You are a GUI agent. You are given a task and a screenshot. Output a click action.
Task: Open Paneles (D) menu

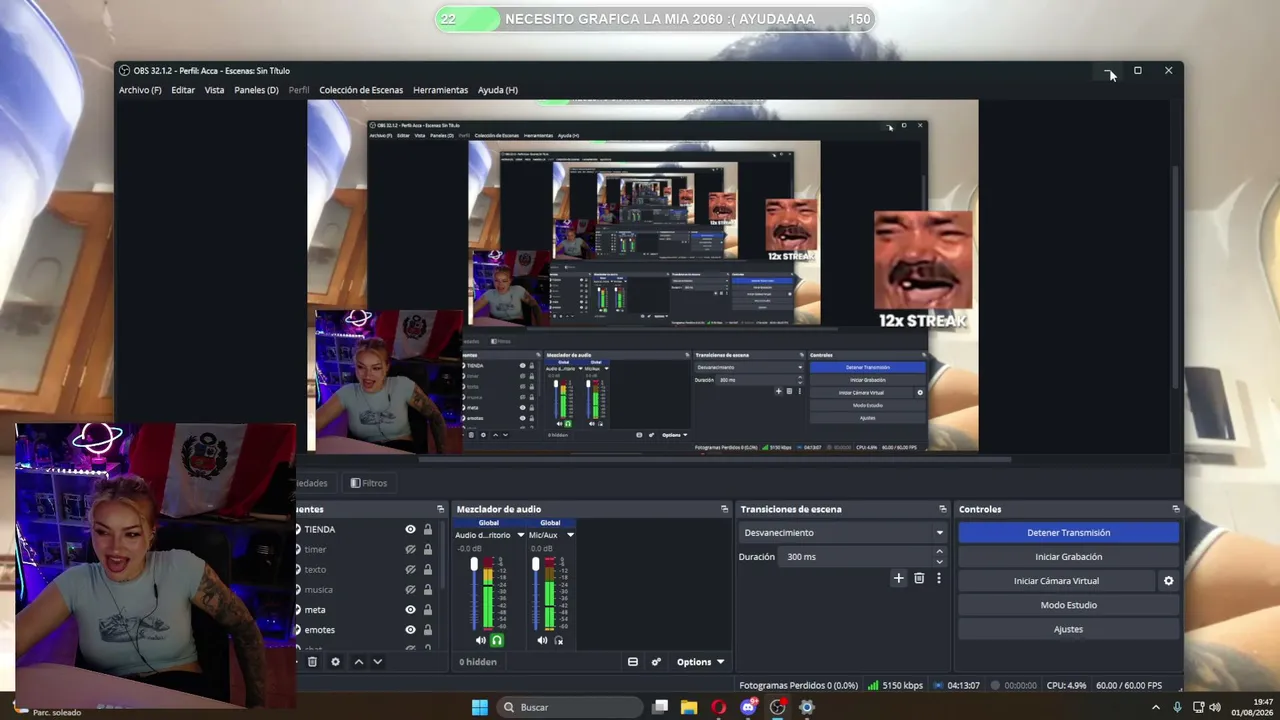pyautogui.click(x=256, y=90)
